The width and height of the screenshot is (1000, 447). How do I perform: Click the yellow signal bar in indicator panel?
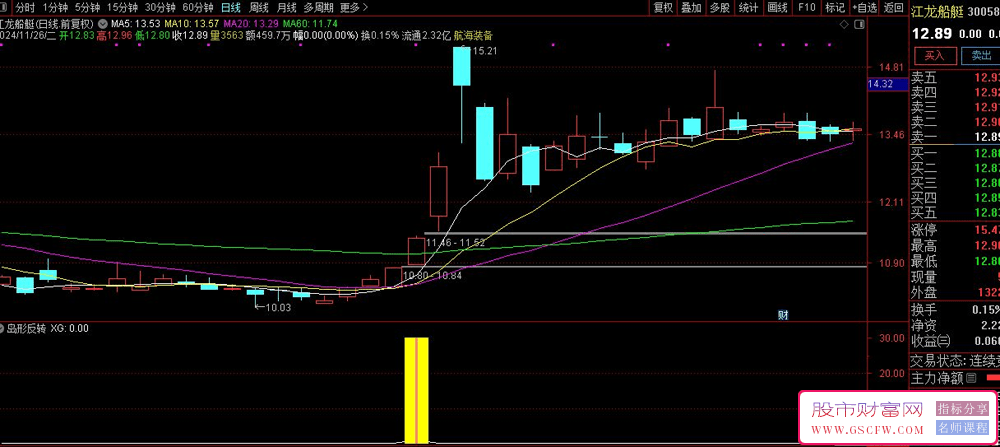[416, 390]
